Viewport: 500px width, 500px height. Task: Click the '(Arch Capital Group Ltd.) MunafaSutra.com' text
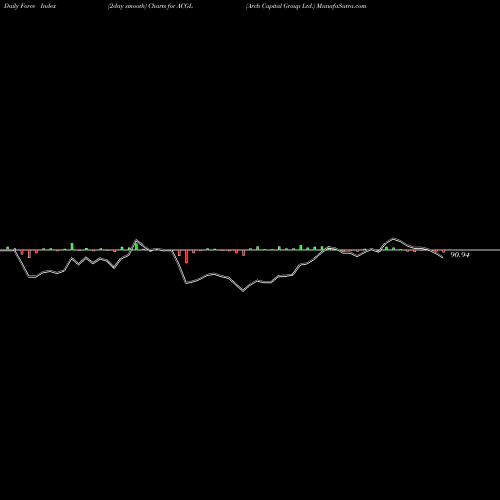coord(306,6)
